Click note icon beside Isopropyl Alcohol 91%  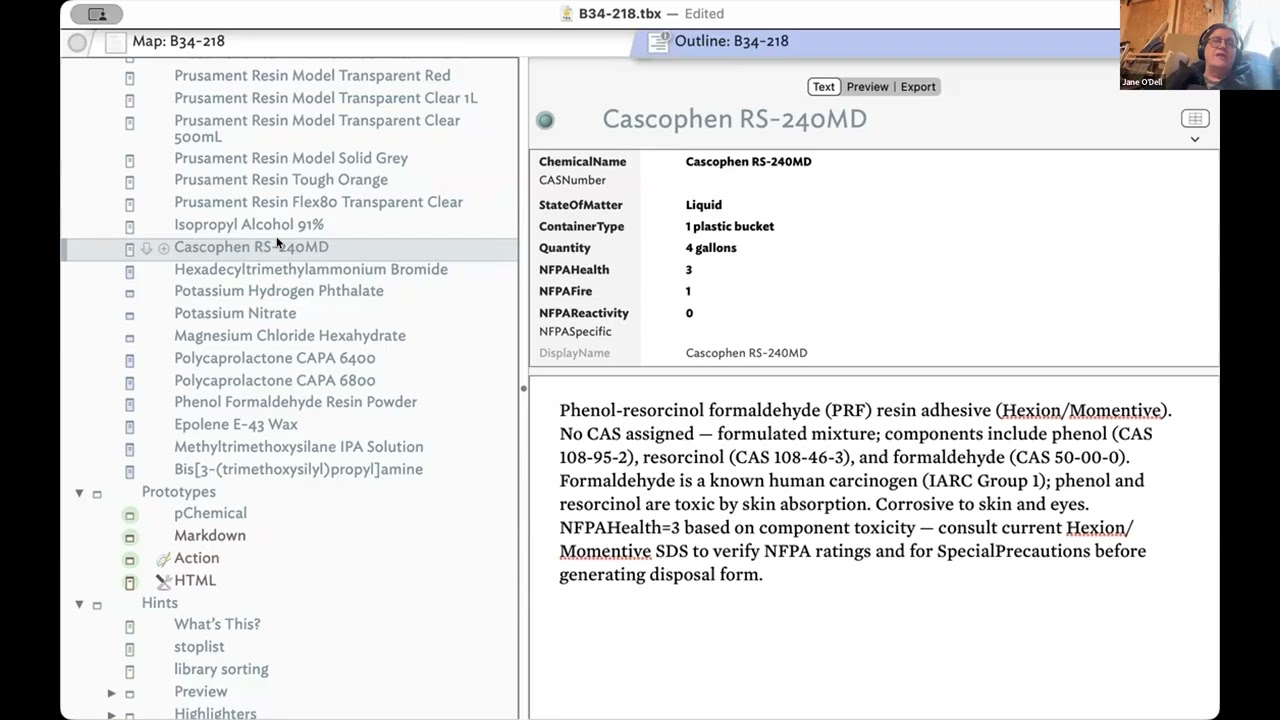[x=129, y=226]
